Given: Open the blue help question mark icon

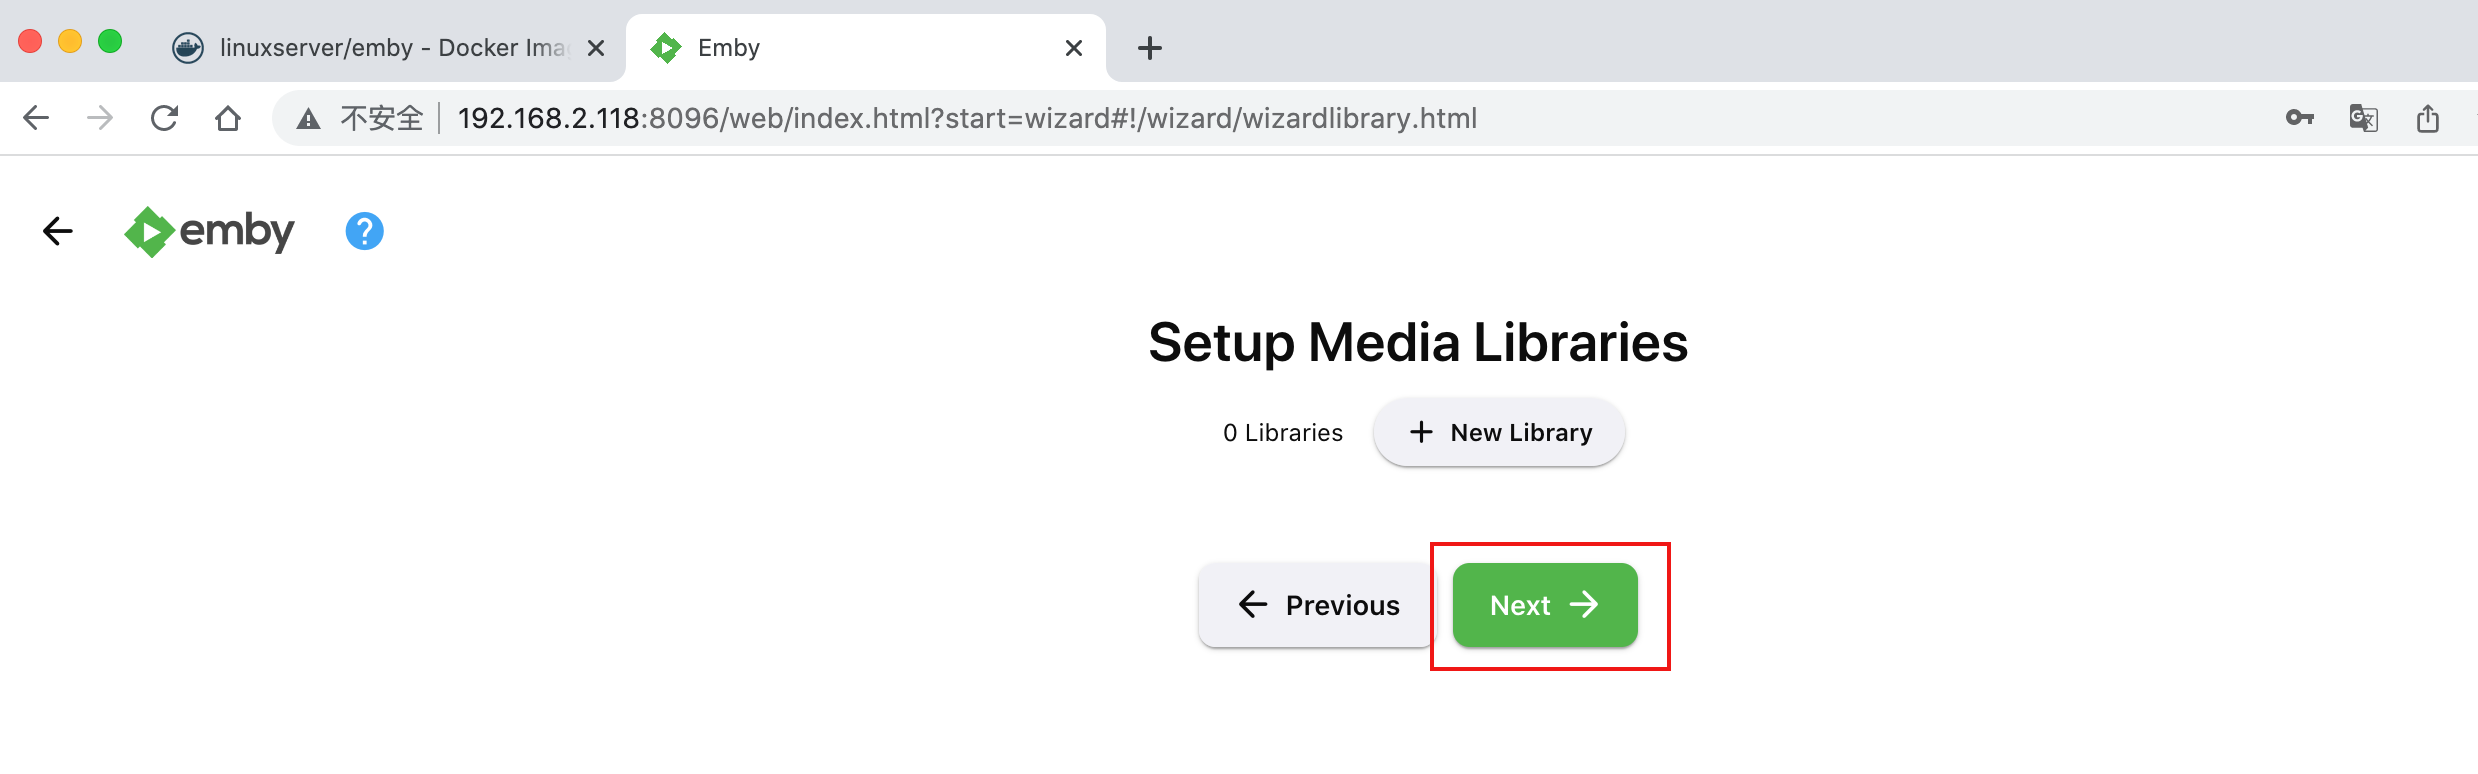Looking at the screenshot, I should click(364, 231).
